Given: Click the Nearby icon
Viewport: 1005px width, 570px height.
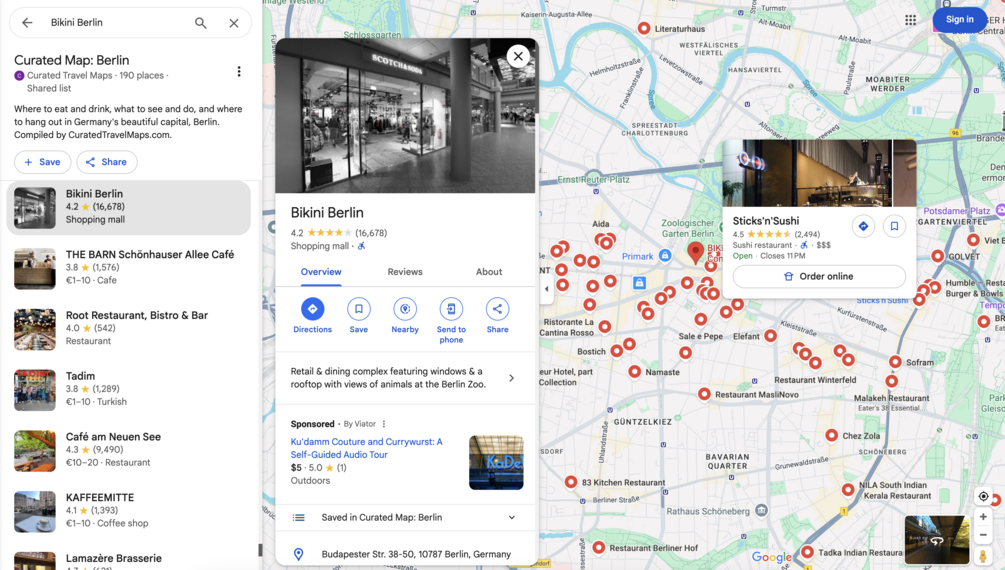Looking at the screenshot, I should [x=405, y=309].
